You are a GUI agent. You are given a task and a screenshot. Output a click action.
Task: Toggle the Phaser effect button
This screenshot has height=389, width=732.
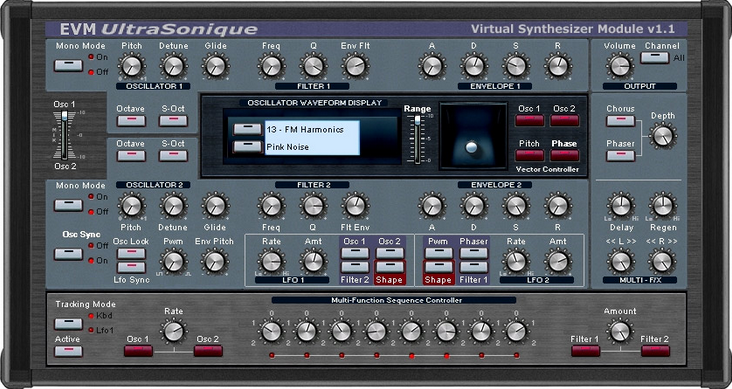pos(620,156)
